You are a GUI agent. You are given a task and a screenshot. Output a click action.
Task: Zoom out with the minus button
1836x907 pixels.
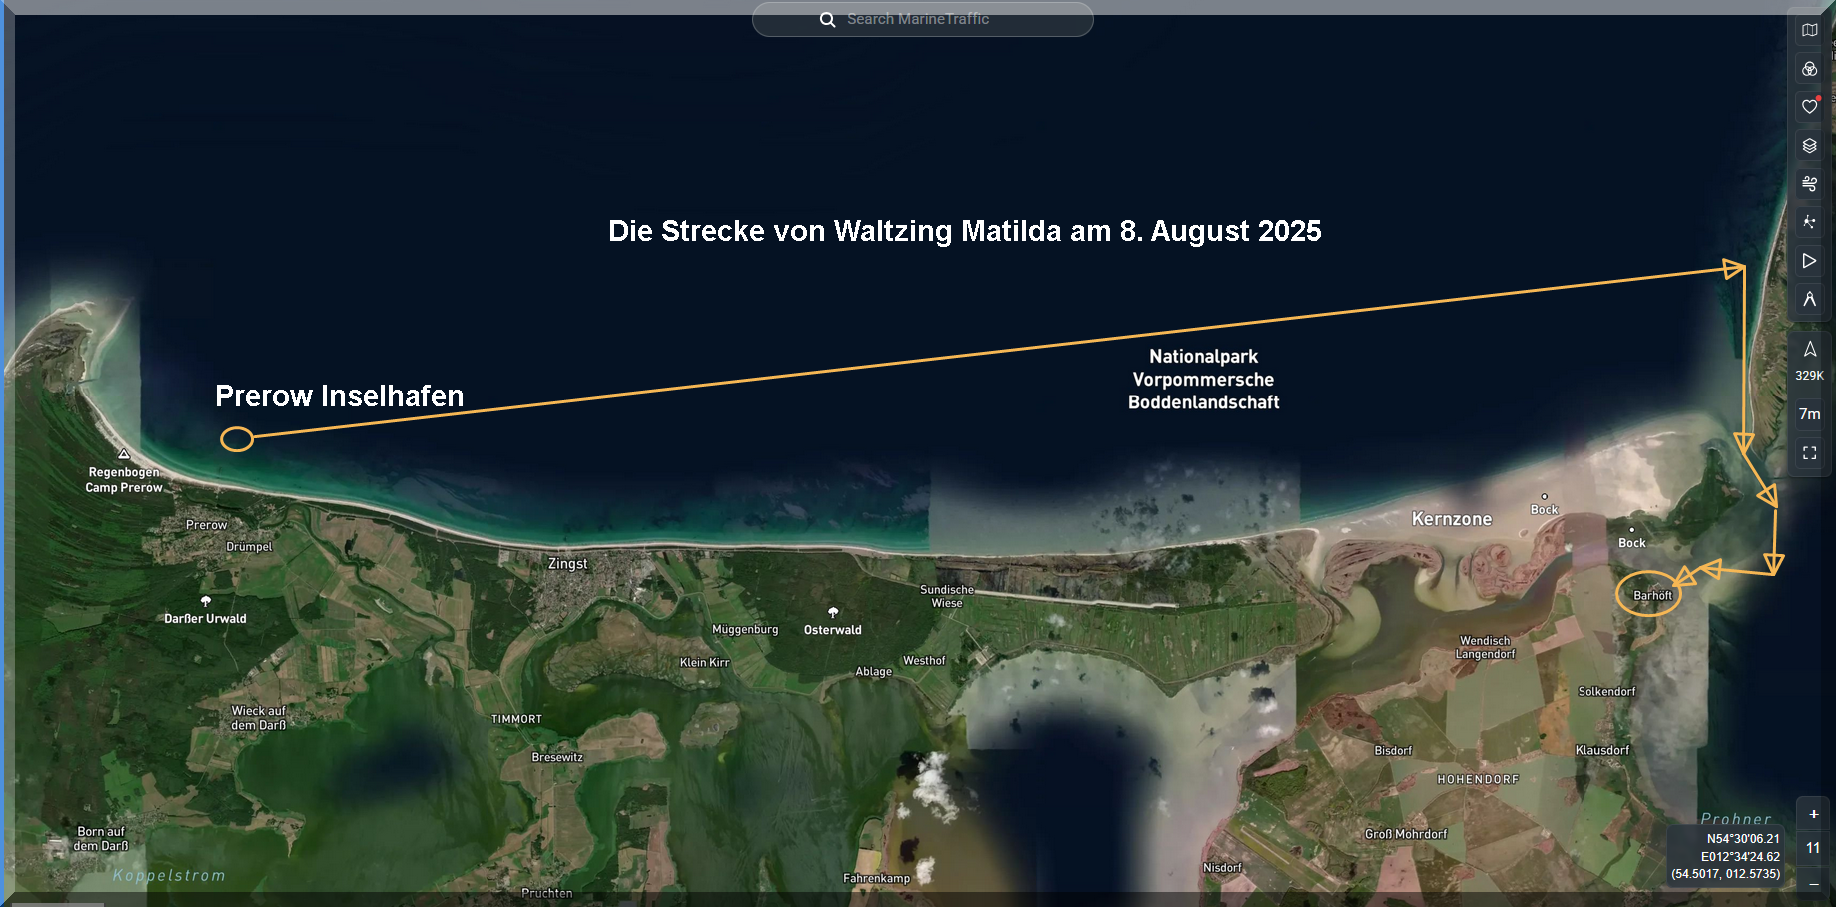coord(1813,884)
